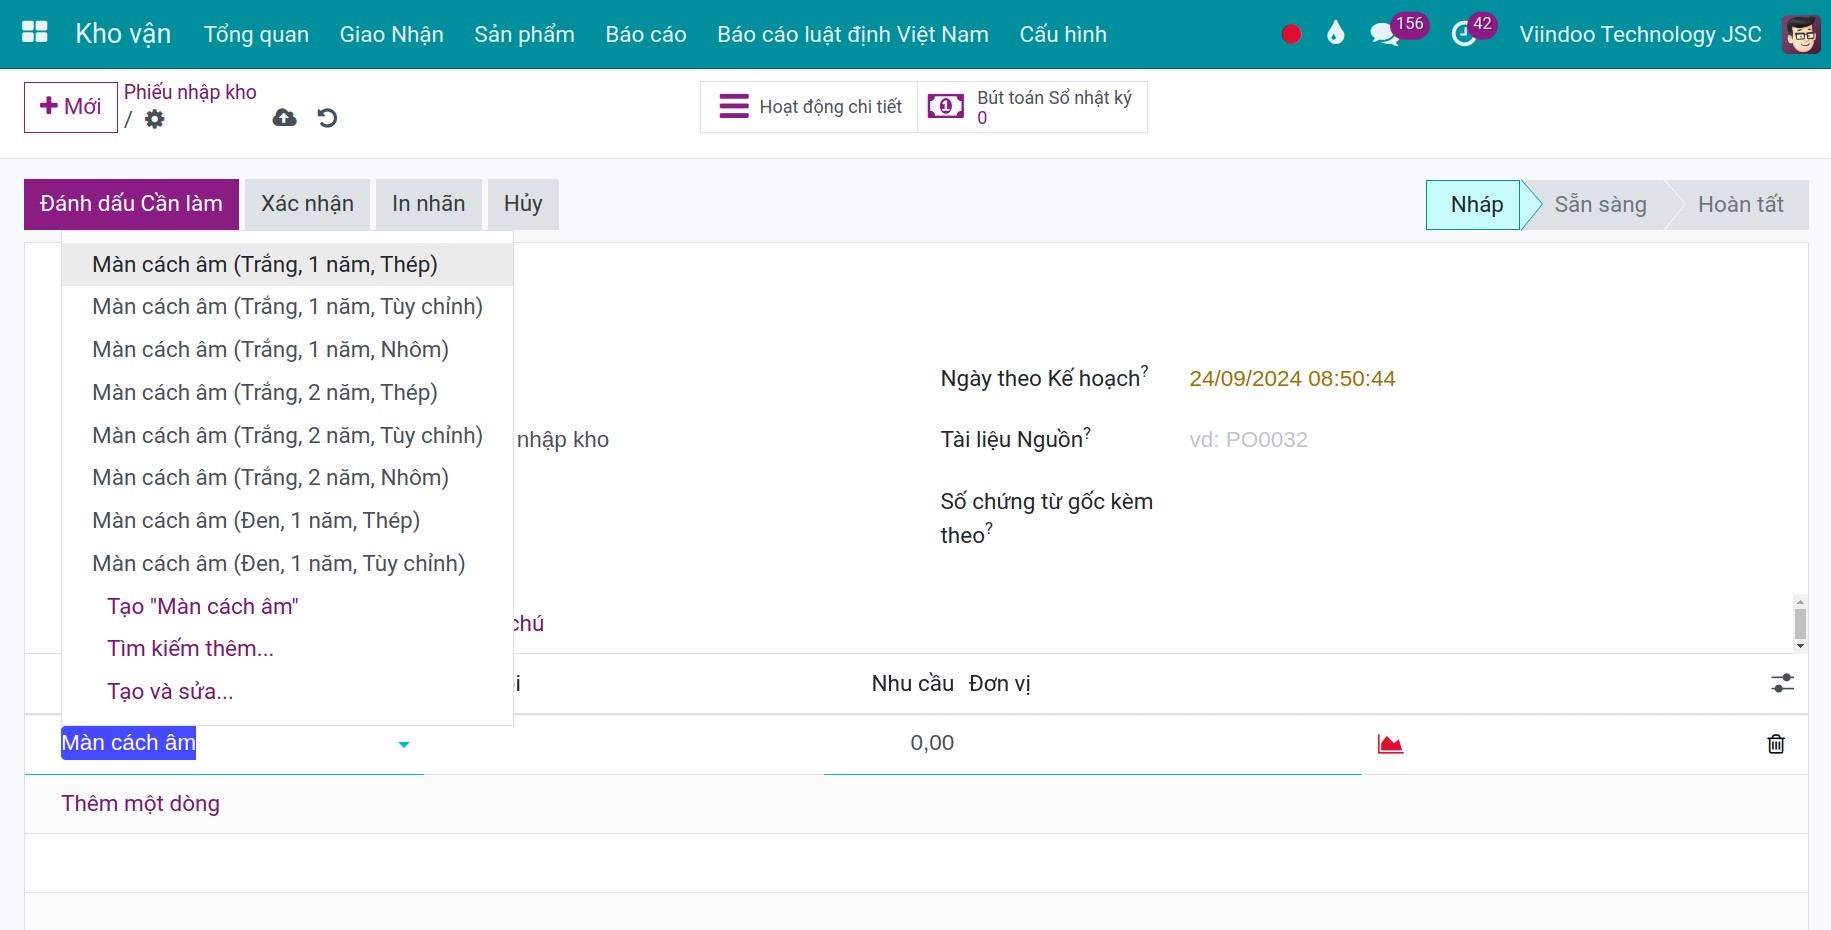
Task: Open Hoạt động chi tiết smart button
Action: 809,106
